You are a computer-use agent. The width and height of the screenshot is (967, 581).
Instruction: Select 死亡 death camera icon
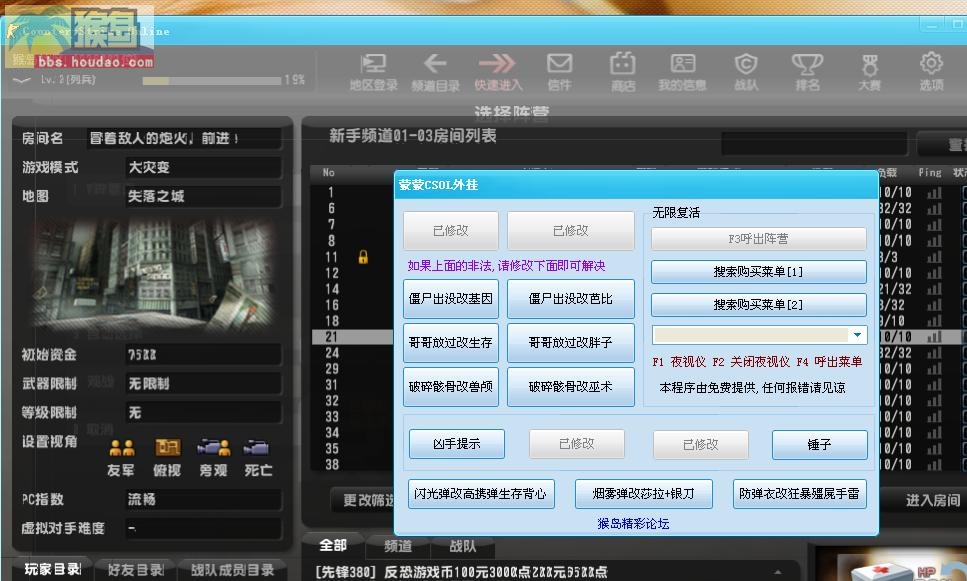256,447
